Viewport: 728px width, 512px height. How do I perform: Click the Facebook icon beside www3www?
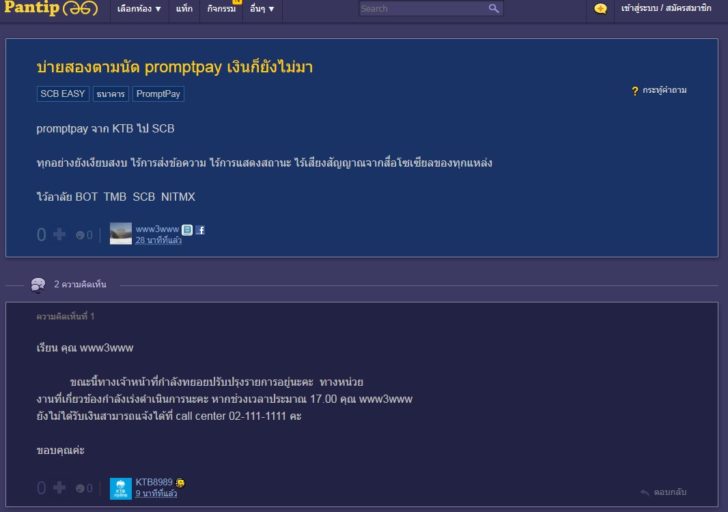click(x=200, y=230)
